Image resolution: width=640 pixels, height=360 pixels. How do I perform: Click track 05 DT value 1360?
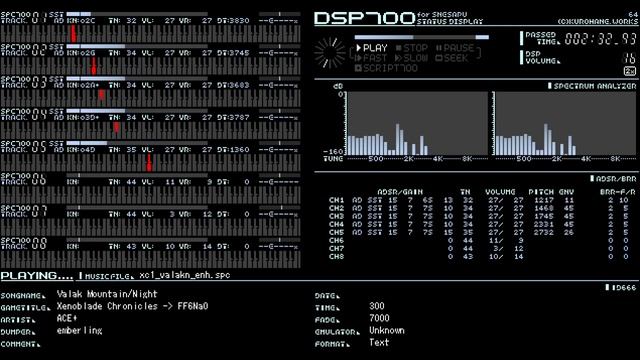[239, 149]
